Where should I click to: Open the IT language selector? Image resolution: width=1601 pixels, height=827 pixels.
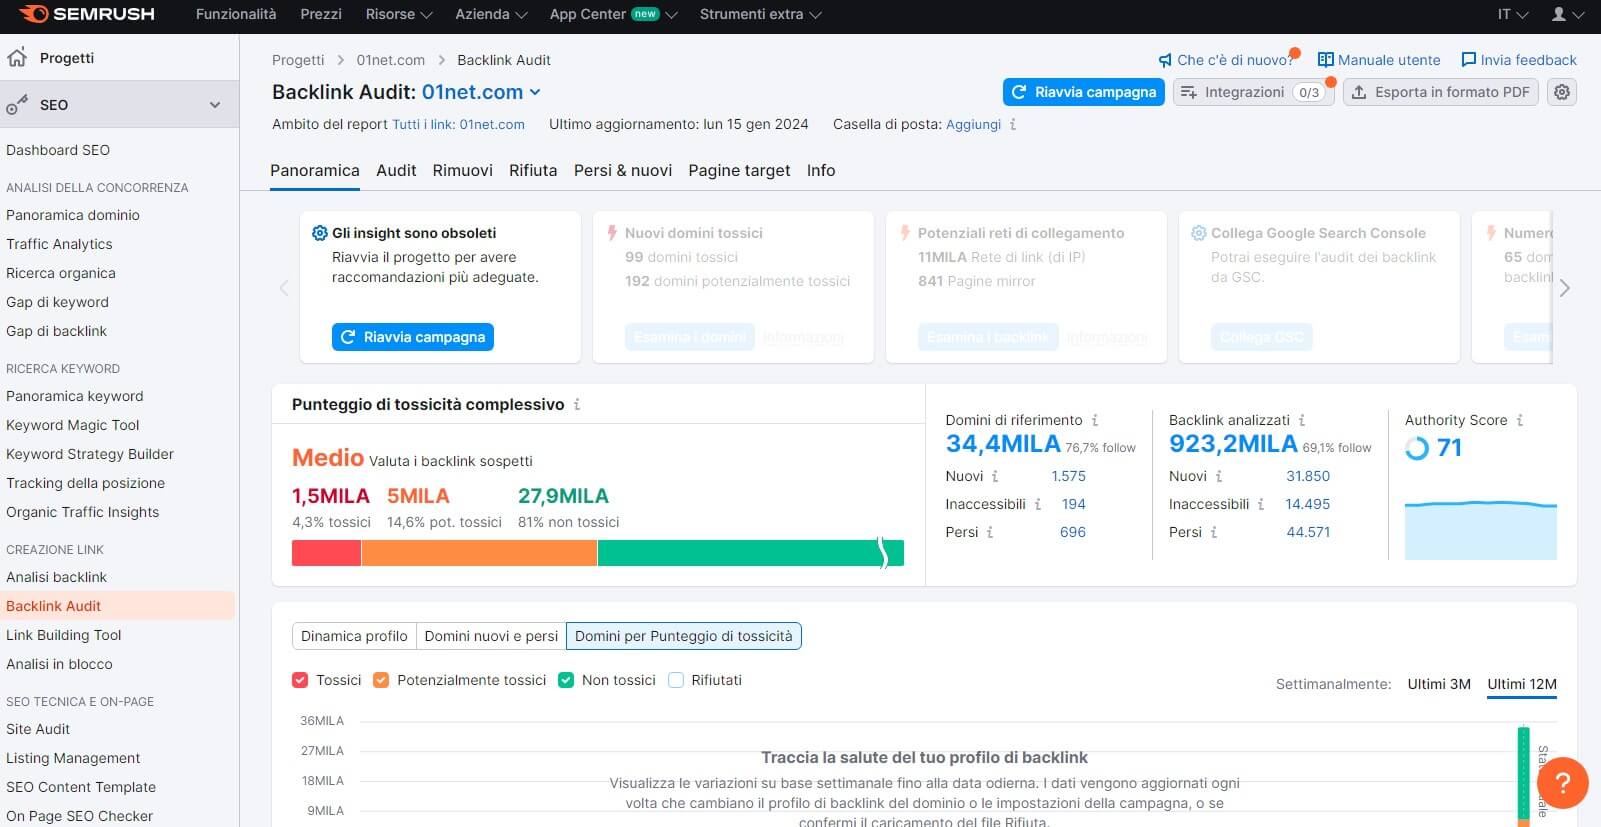(x=1512, y=14)
